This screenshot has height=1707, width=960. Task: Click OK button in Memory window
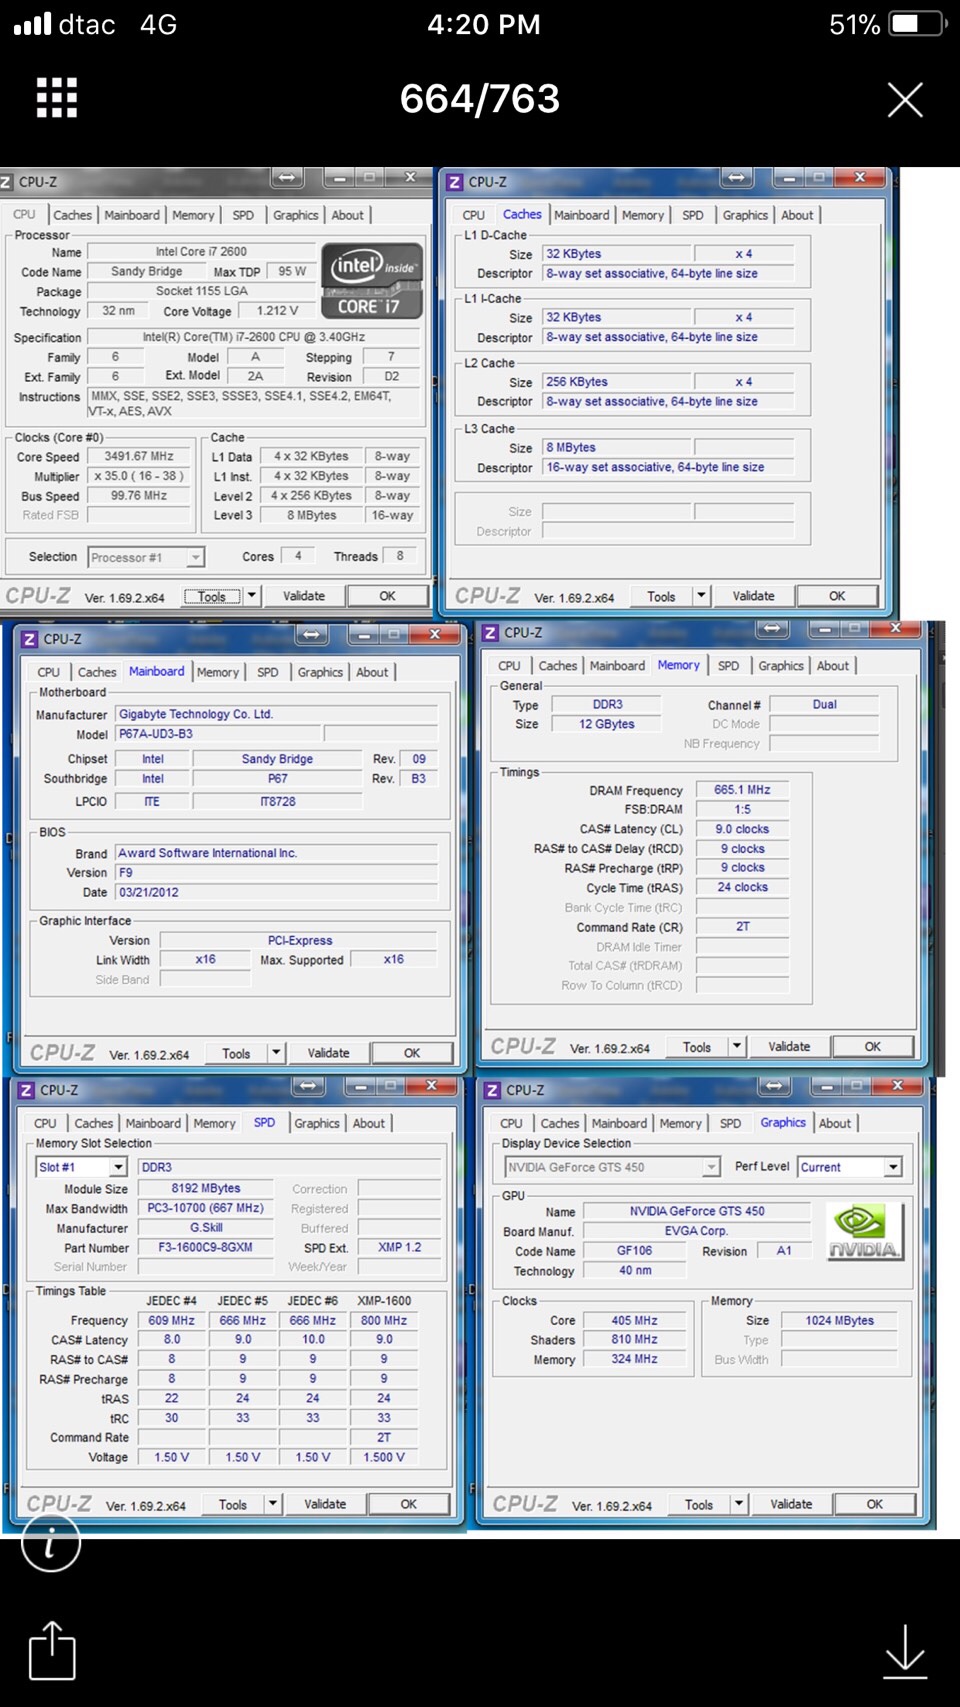[x=873, y=1047]
